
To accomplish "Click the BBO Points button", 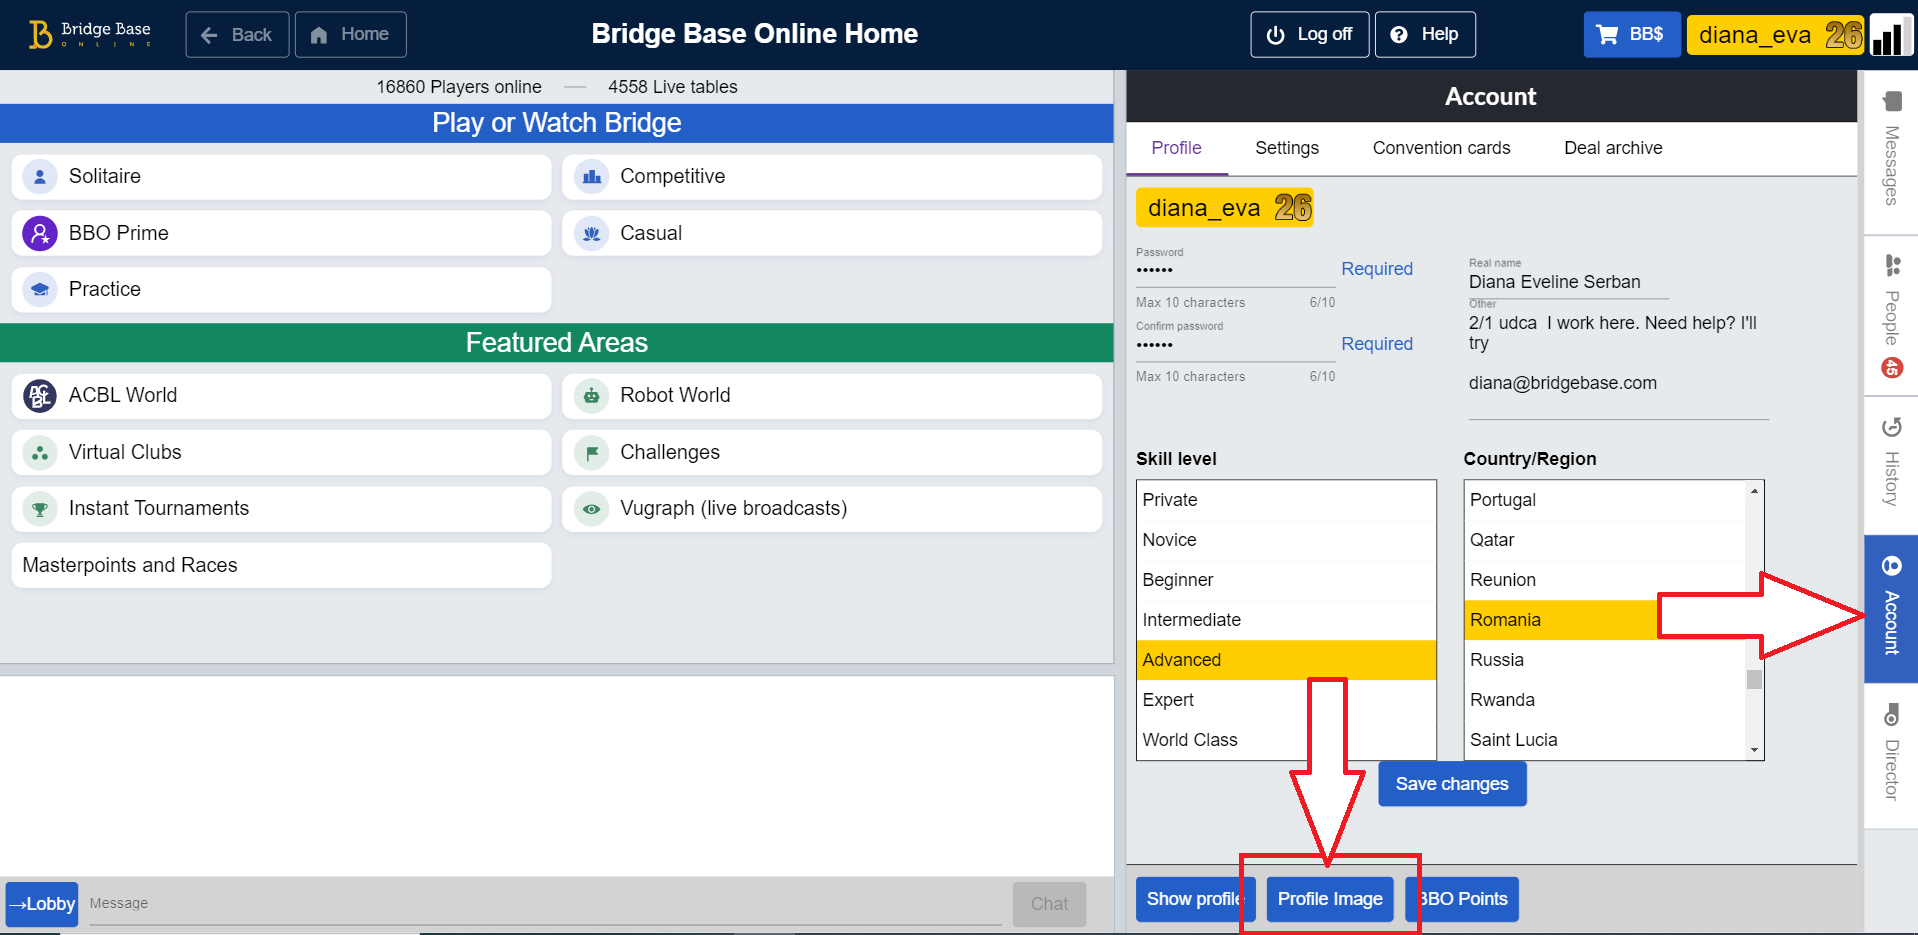I will 1463,899.
